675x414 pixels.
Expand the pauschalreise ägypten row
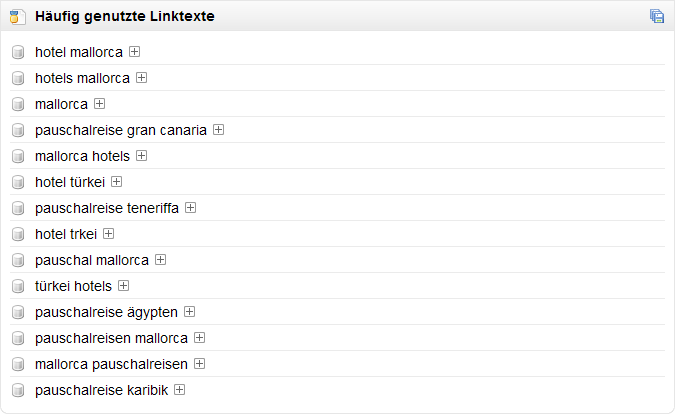click(190, 312)
